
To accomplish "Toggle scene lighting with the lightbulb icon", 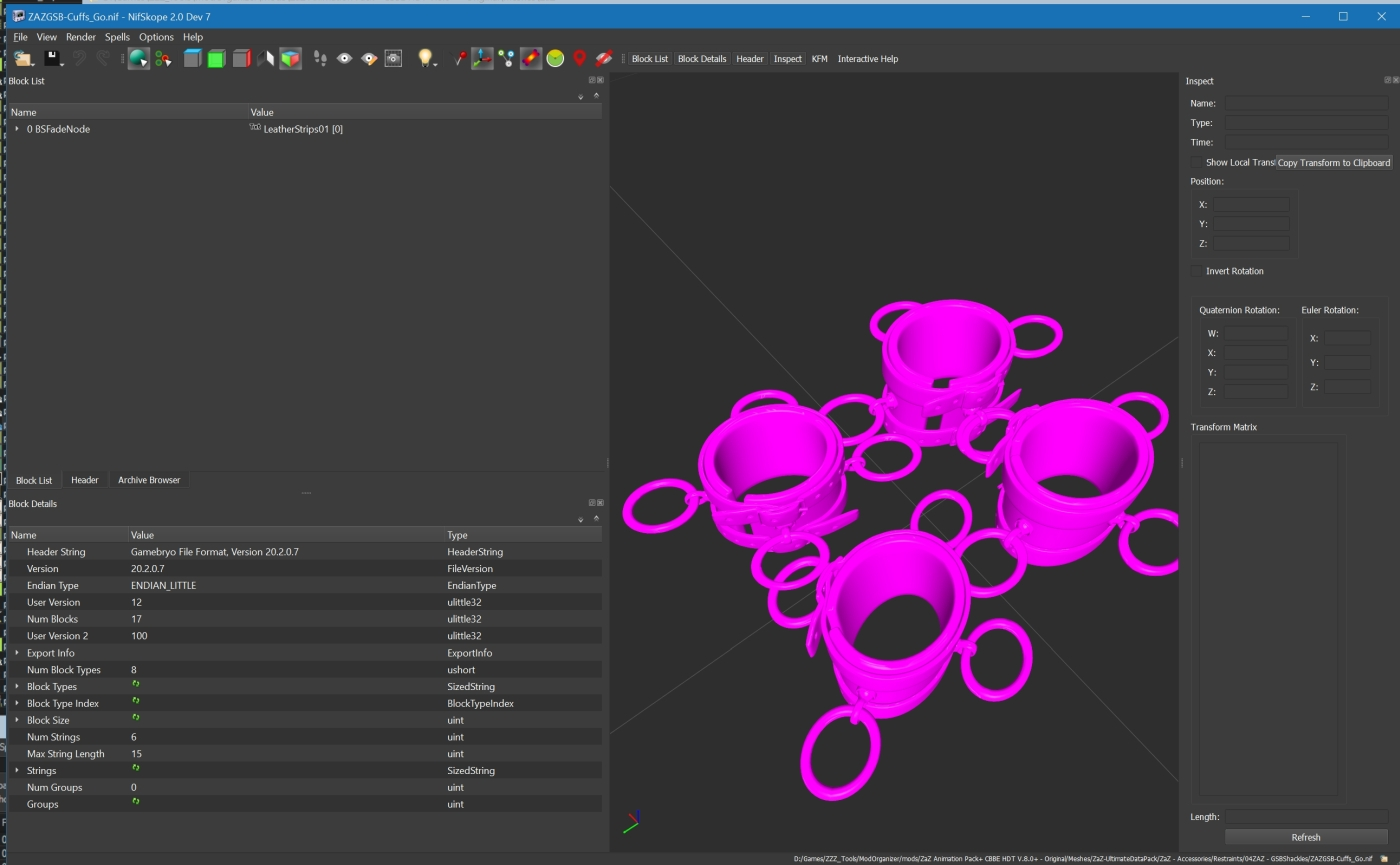I will tap(425, 58).
